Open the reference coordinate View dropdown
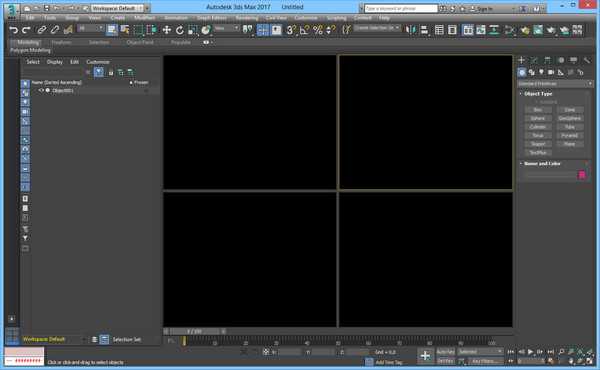Screen dimensions: 600x370 pyautogui.click(x=226, y=28)
